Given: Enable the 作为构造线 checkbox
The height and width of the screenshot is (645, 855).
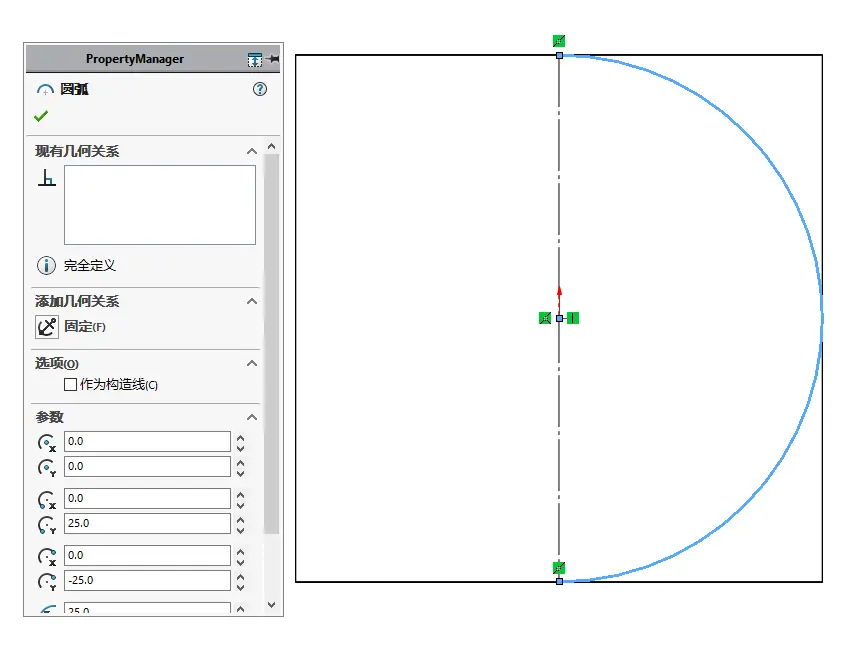Looking at the screenshot, I should [x=70, y=384].
